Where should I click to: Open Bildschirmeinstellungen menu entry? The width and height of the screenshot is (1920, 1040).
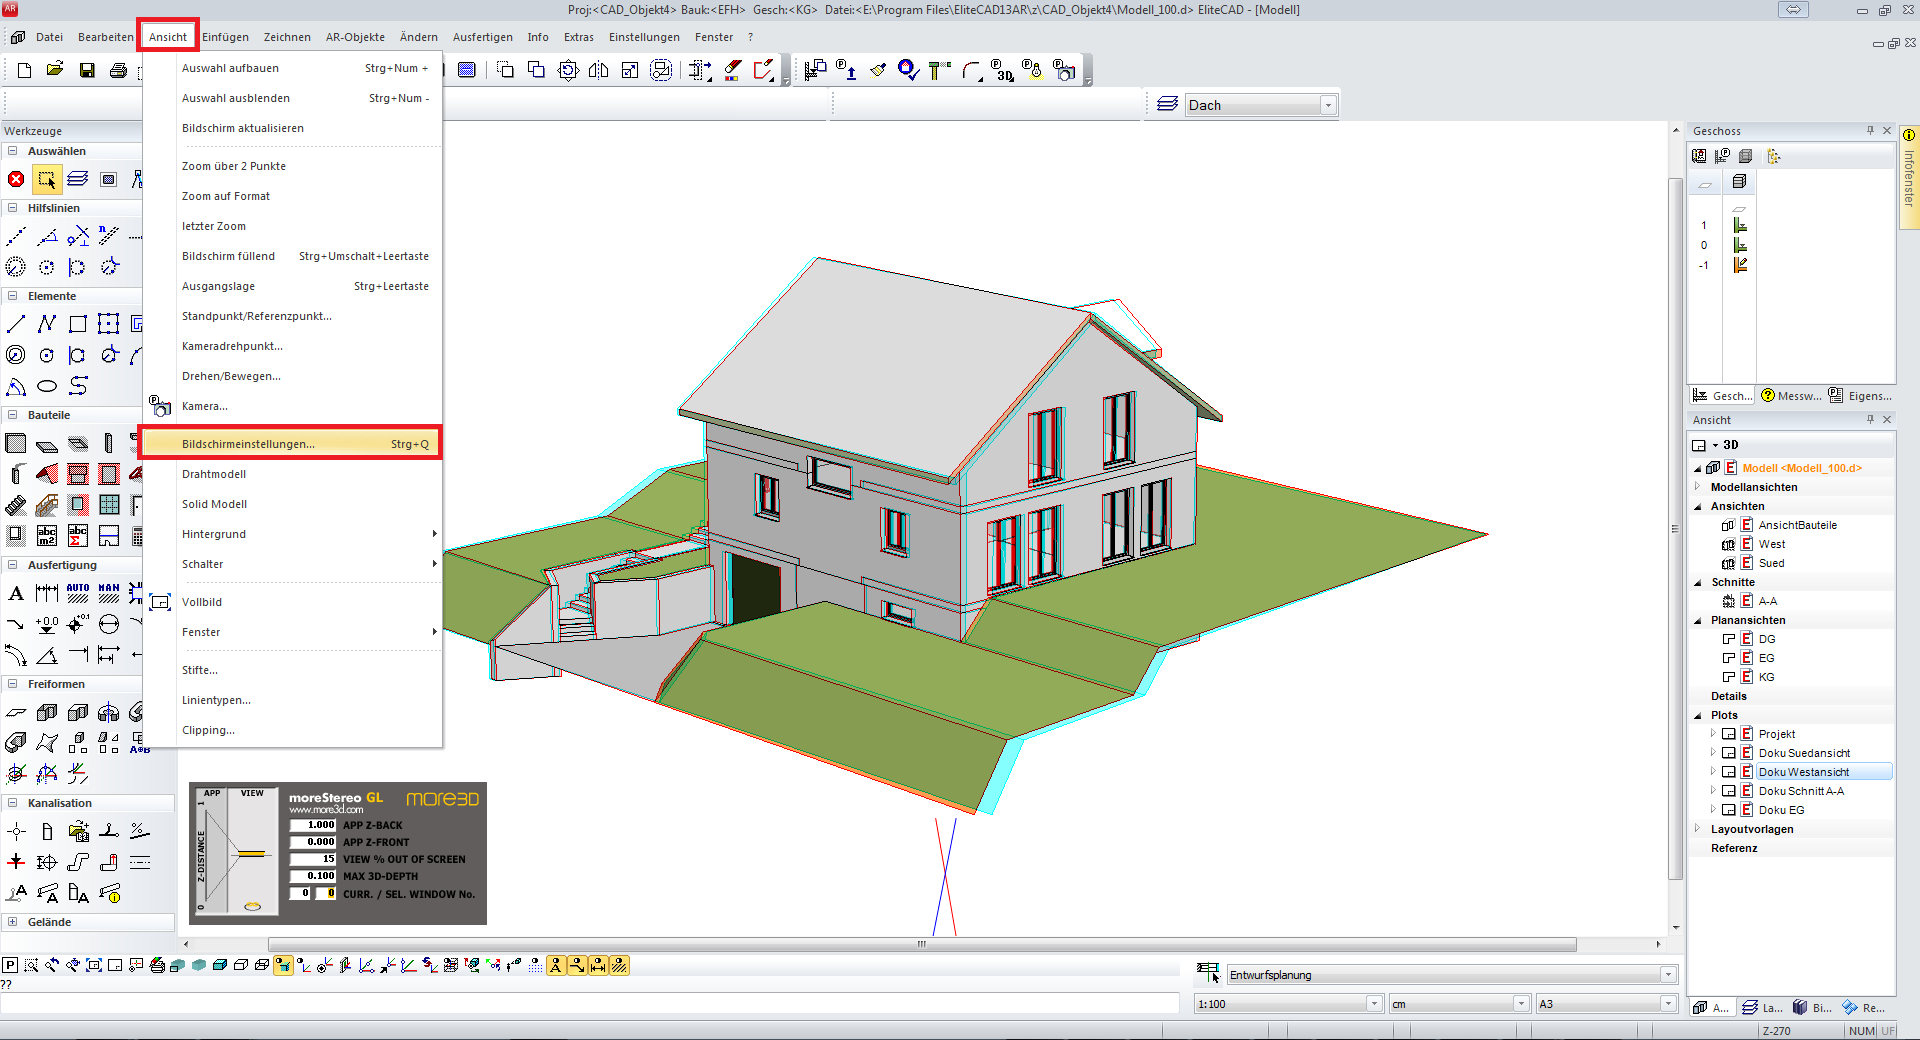click(290, 444)
